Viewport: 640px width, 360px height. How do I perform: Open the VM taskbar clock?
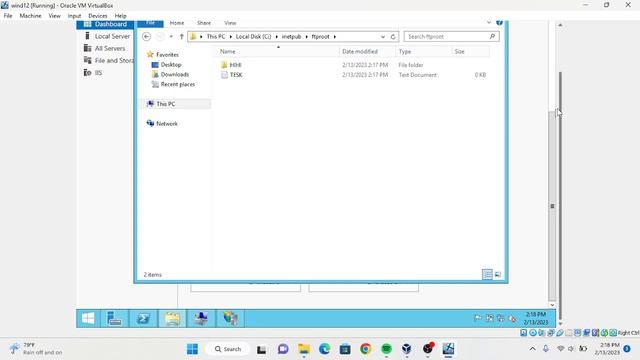click(536, 318)
